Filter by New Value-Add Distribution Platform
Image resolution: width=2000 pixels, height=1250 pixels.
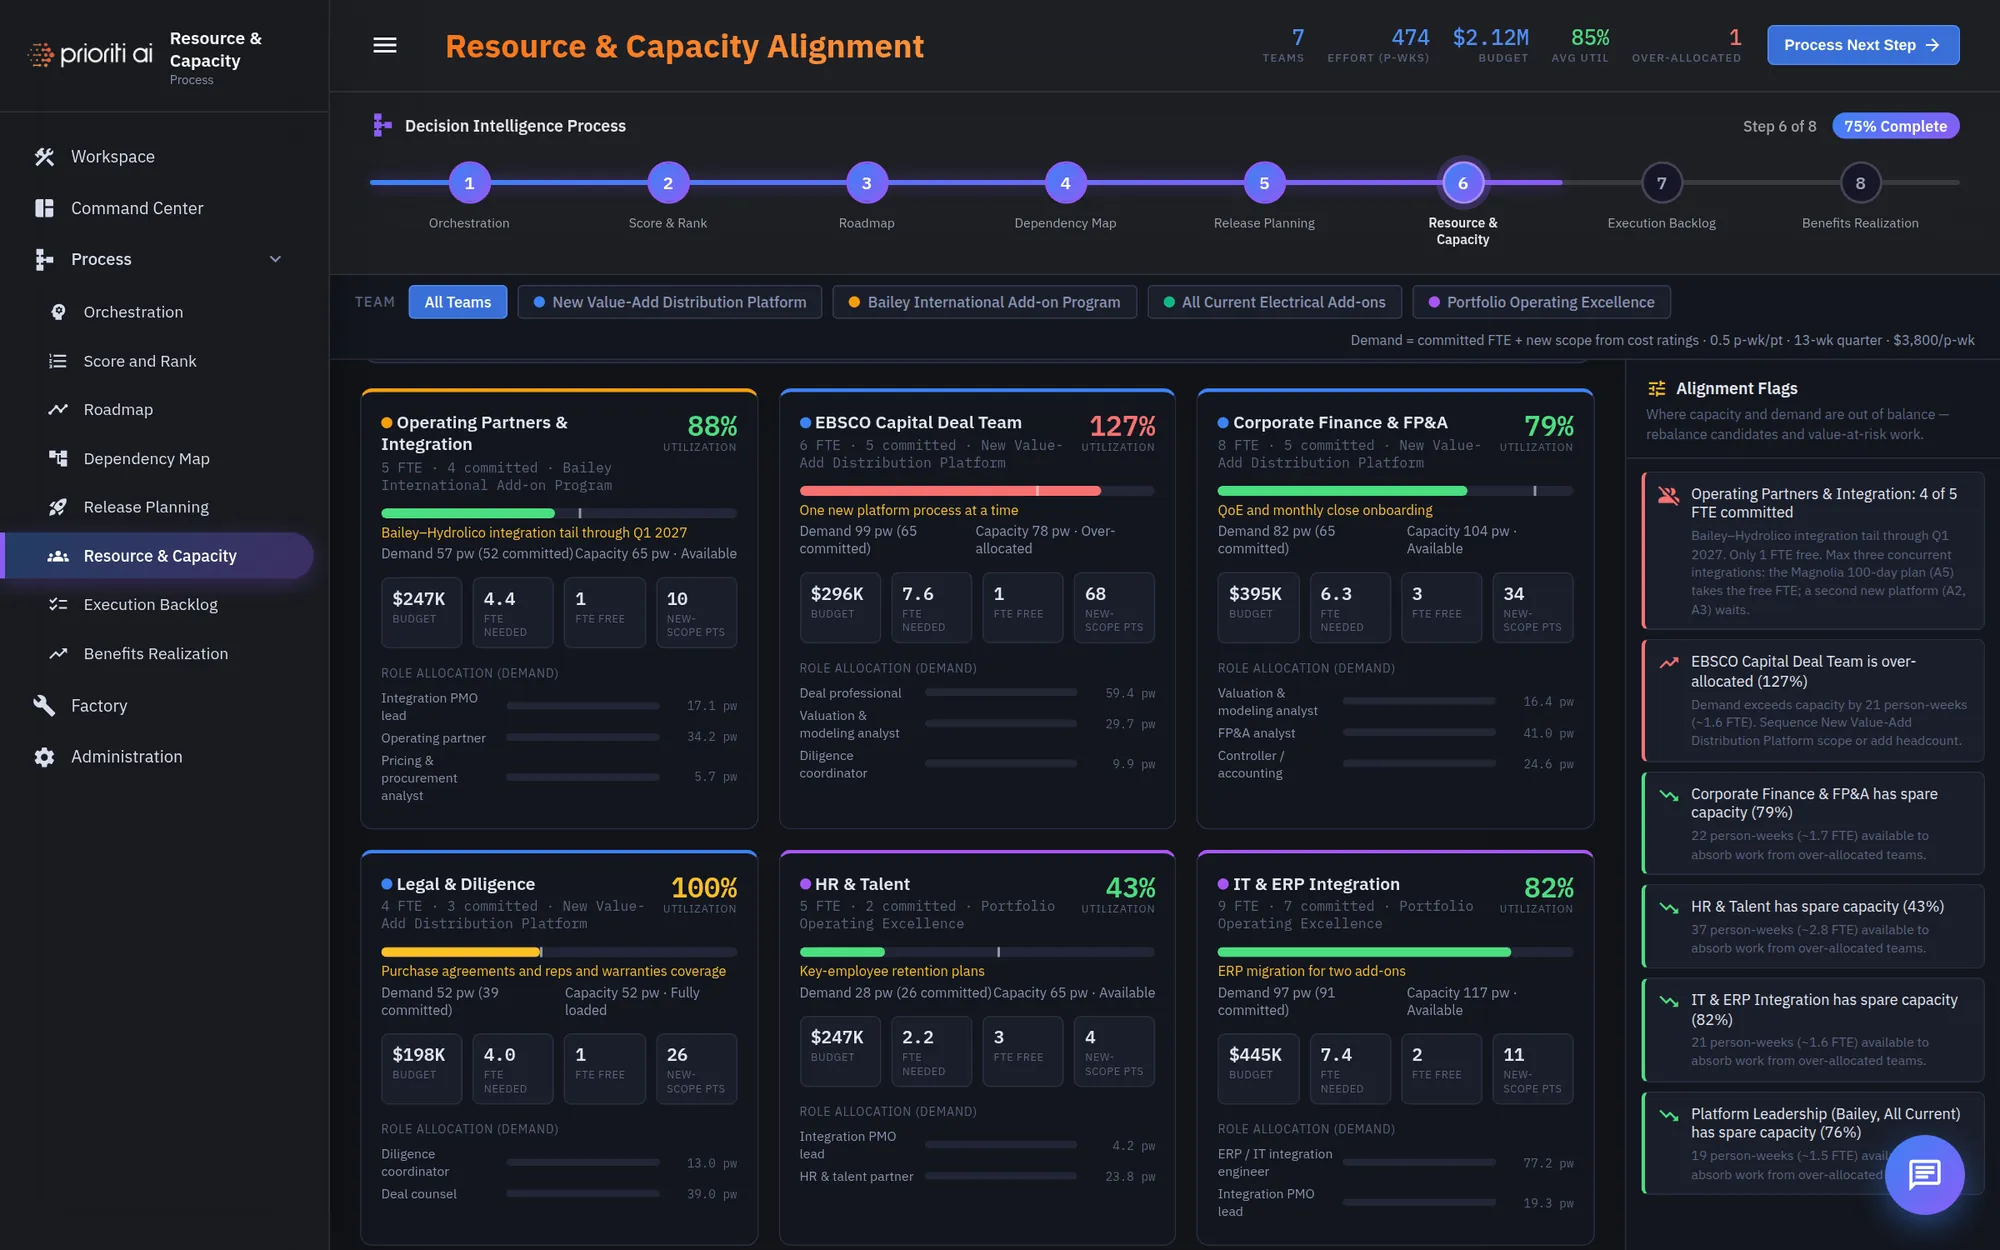[670, 302]
